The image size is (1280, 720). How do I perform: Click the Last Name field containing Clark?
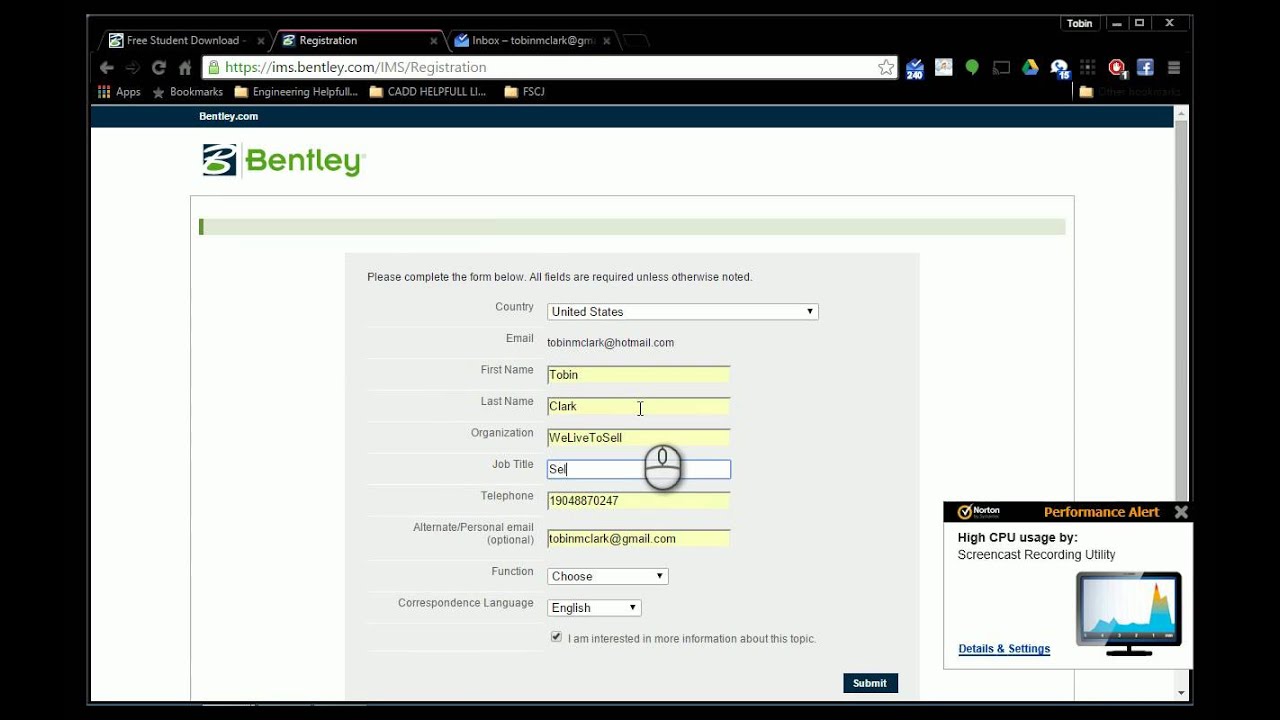pos(638,406)
